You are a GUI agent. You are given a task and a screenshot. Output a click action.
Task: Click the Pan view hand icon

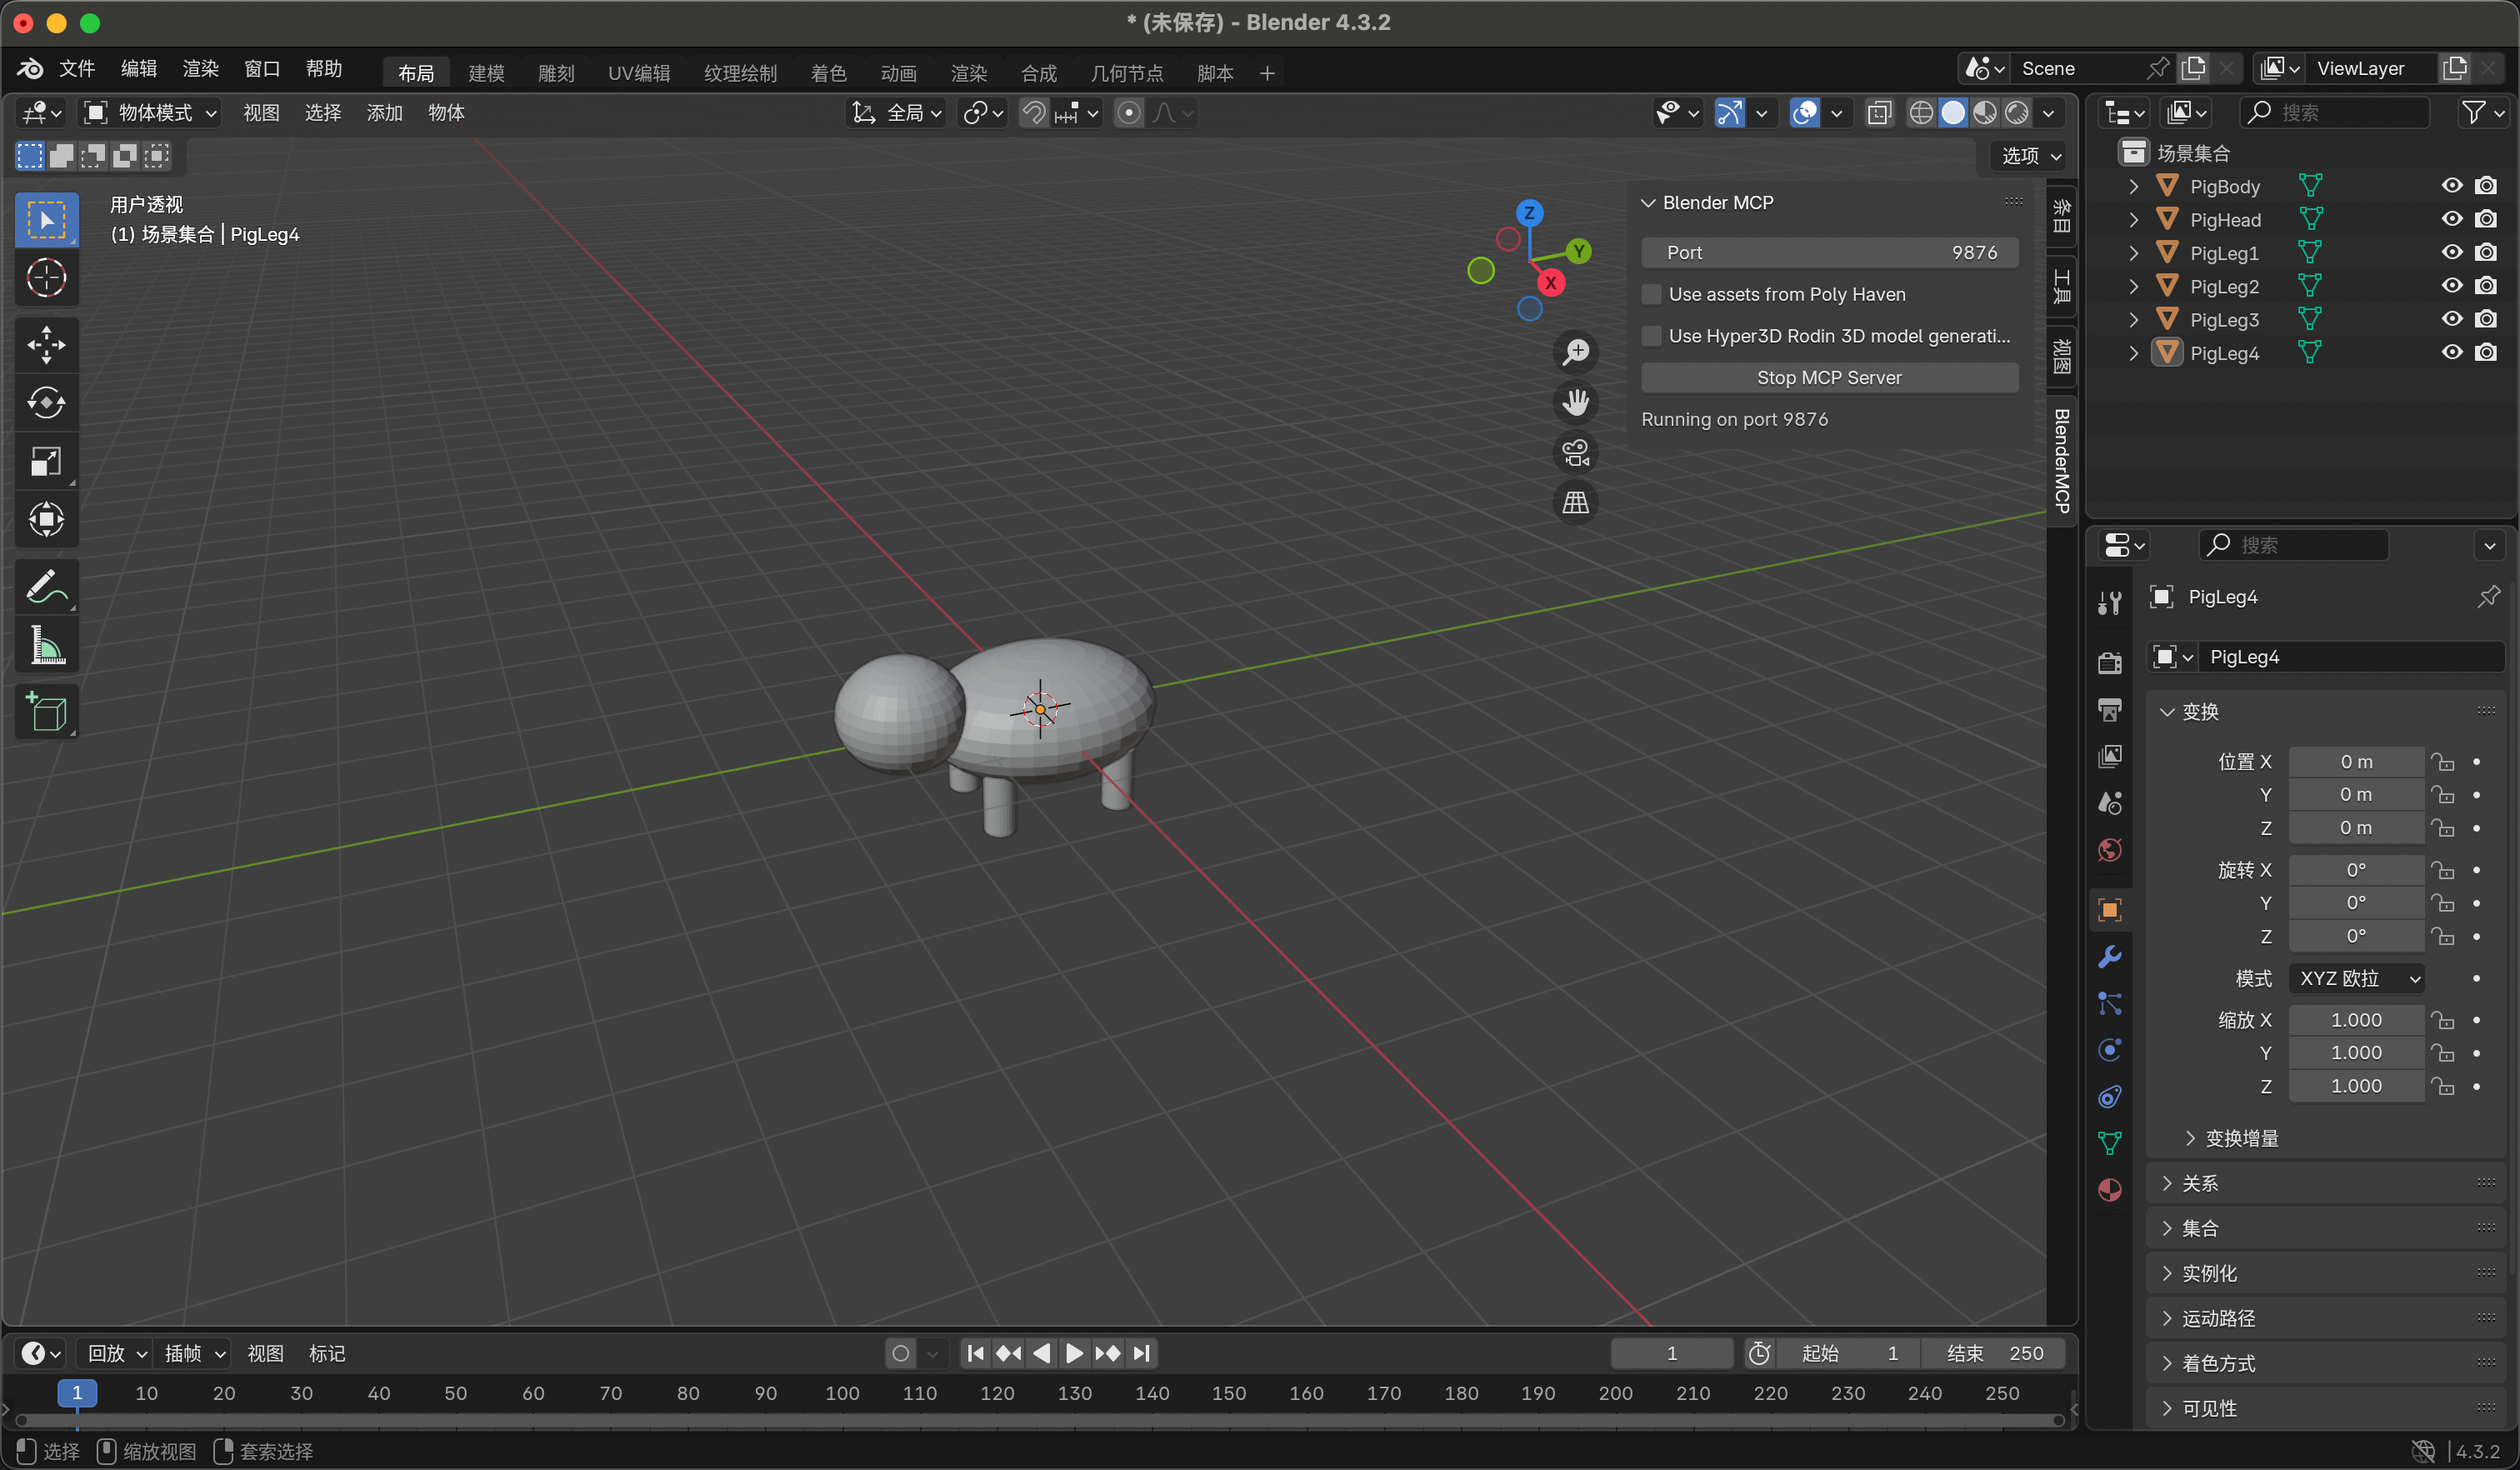click(1576, 402)
